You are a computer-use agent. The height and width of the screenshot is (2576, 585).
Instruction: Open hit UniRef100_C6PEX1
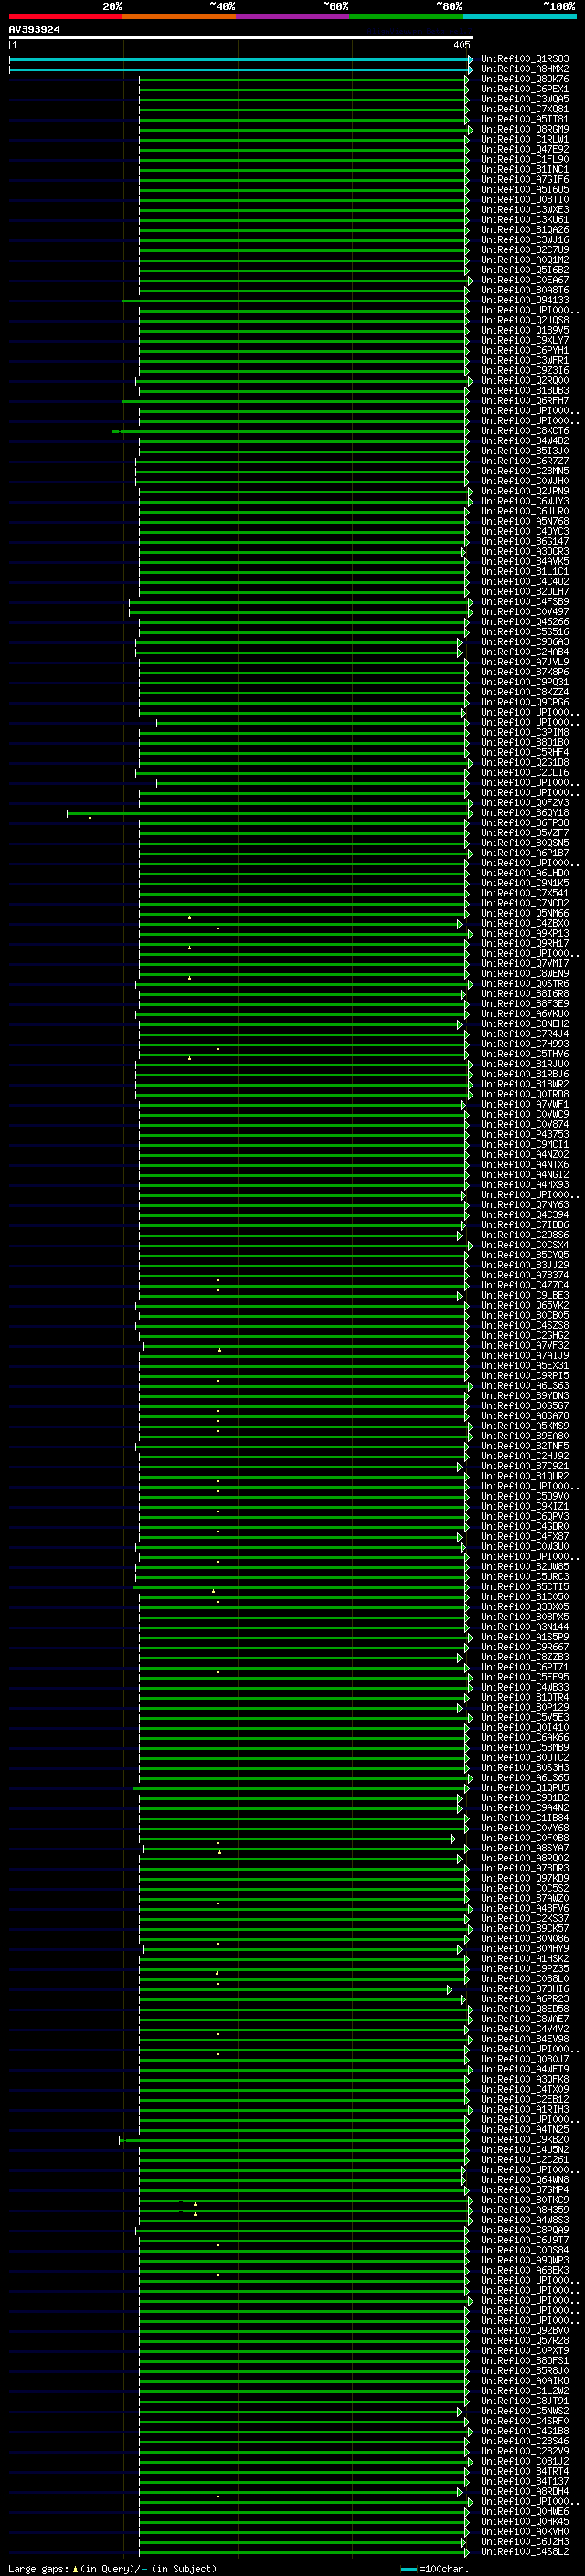coord(525,89)
